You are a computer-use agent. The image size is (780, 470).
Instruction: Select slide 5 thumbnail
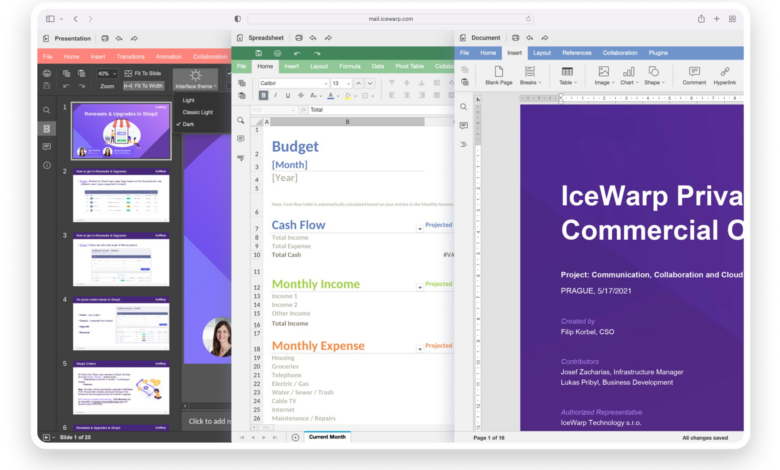click(x=121, y=387)
